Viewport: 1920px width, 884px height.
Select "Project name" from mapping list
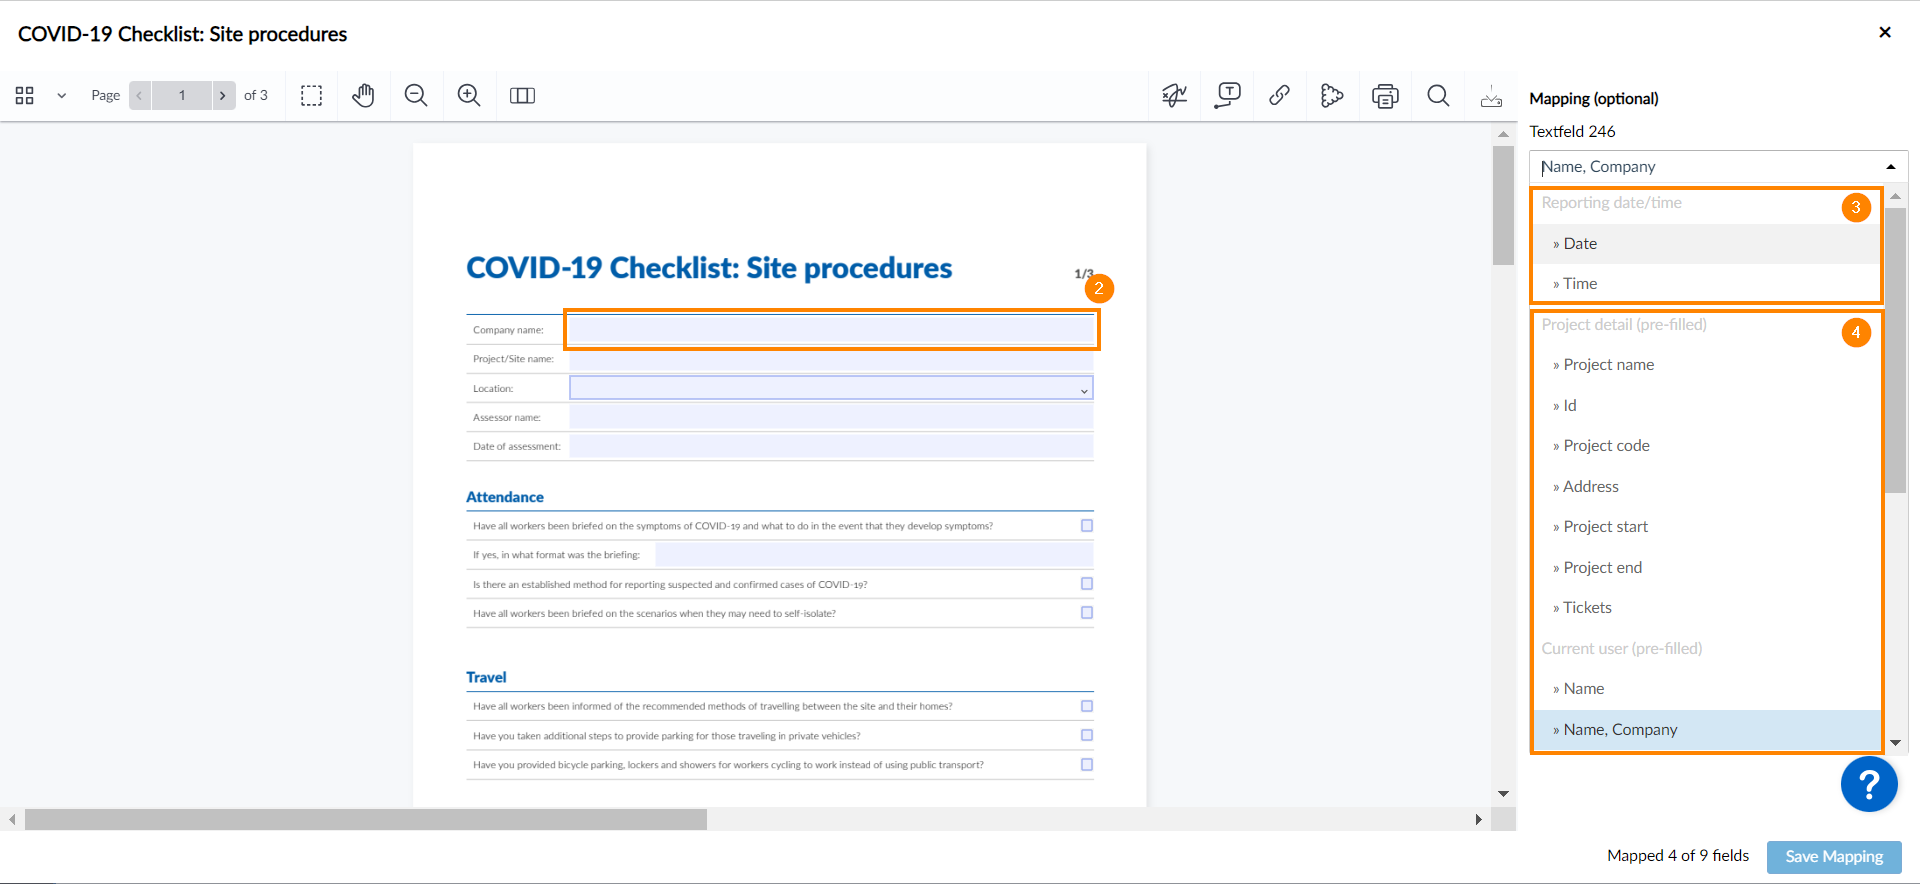point(1608,365)
